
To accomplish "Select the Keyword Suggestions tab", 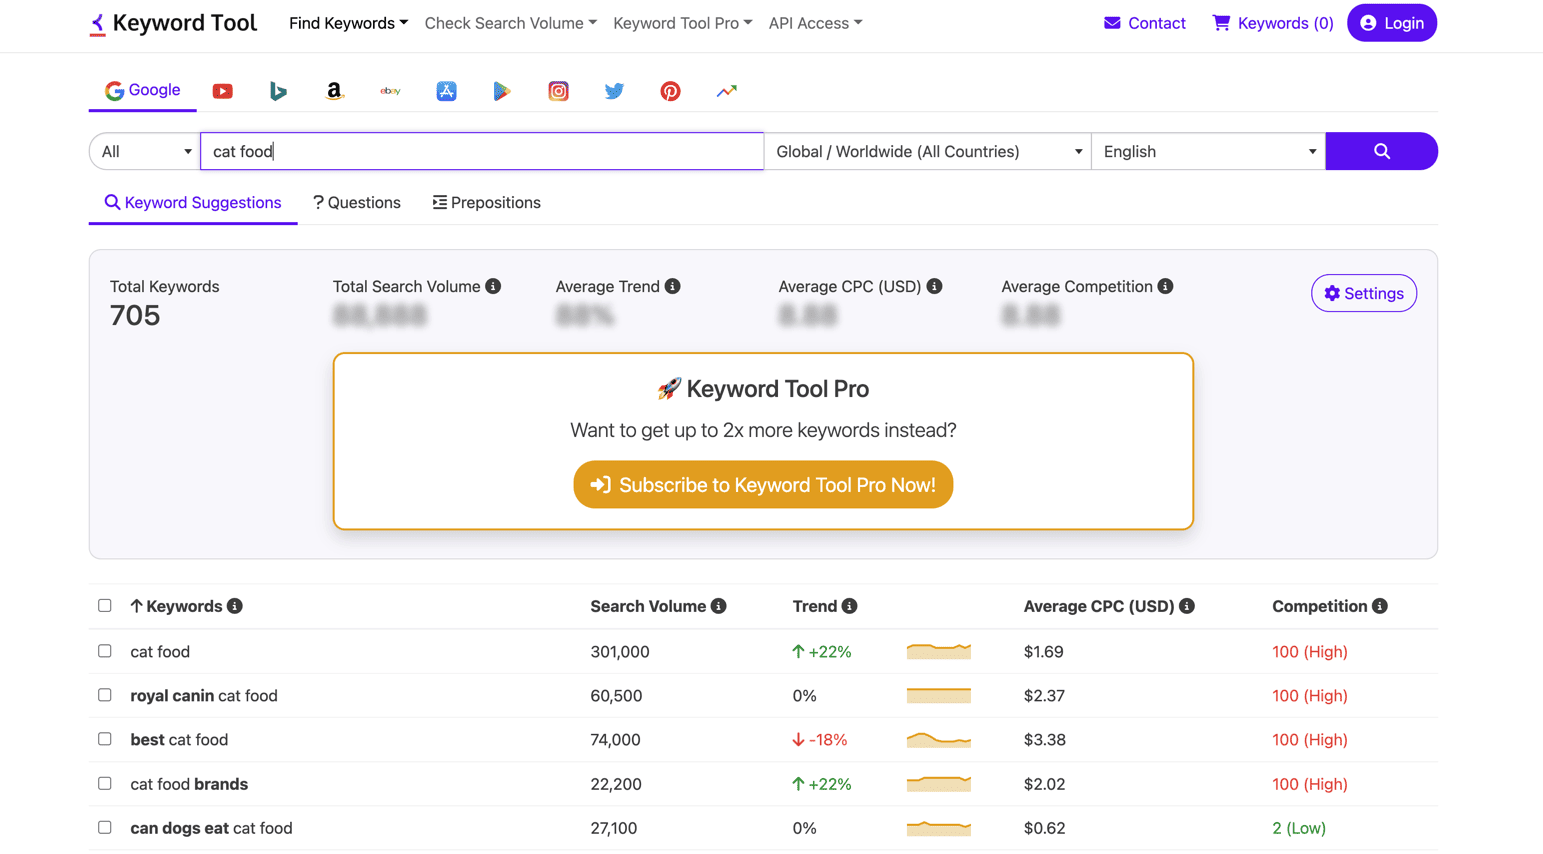I will pos(193,202).
